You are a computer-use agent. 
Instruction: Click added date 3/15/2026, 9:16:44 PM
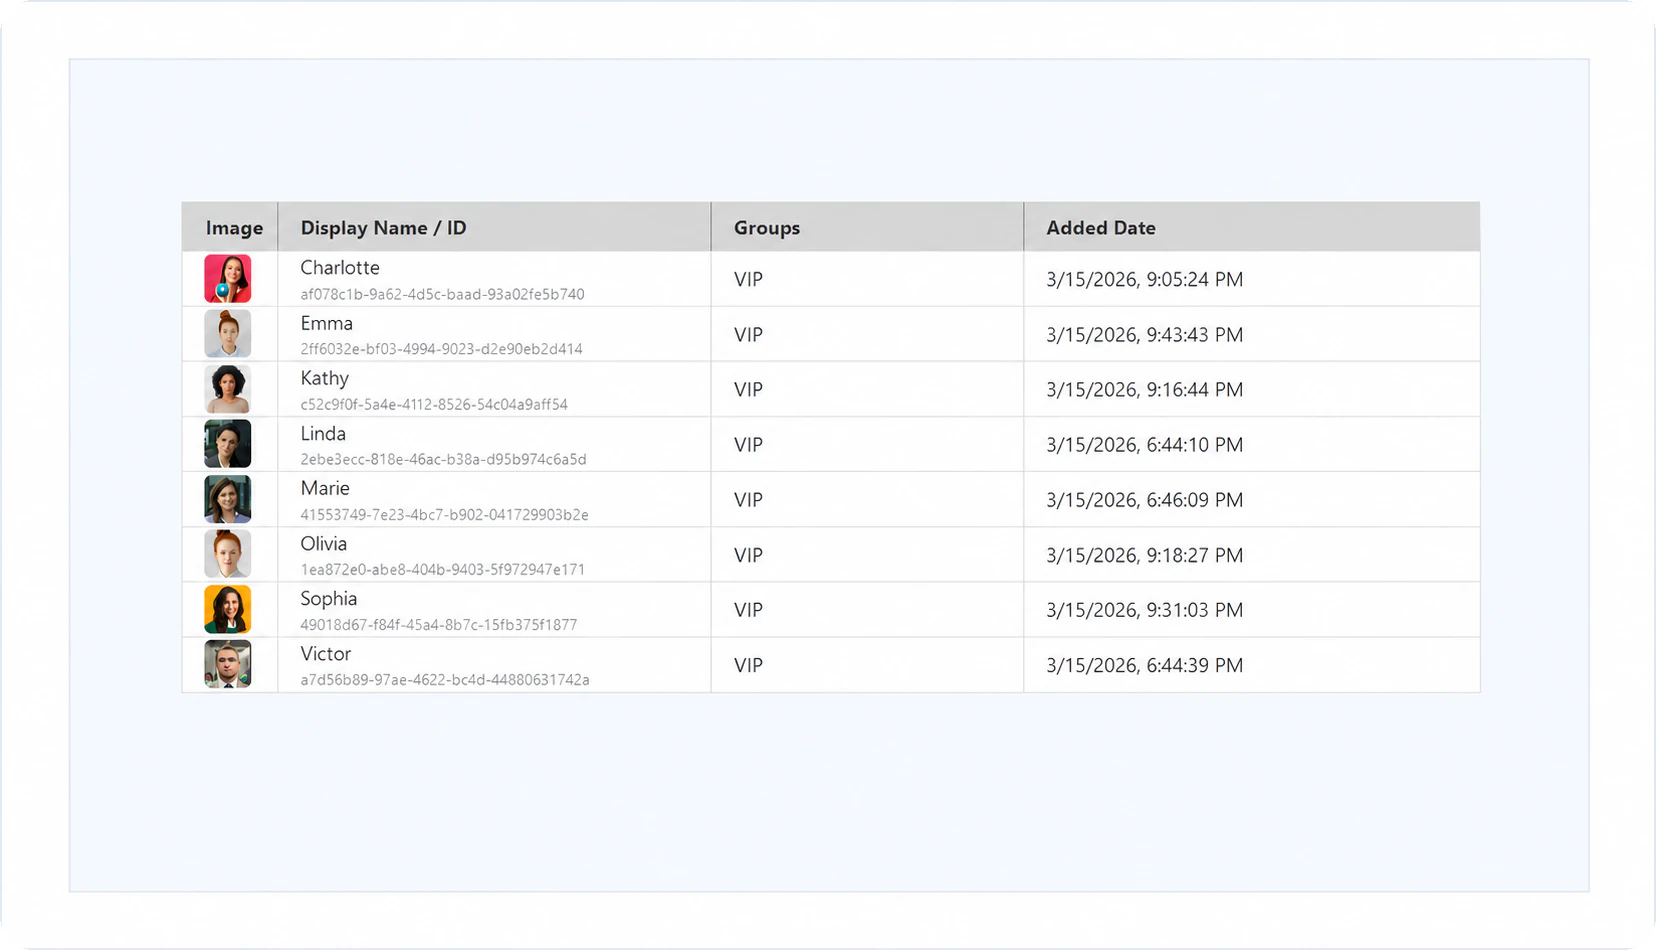1145,389
